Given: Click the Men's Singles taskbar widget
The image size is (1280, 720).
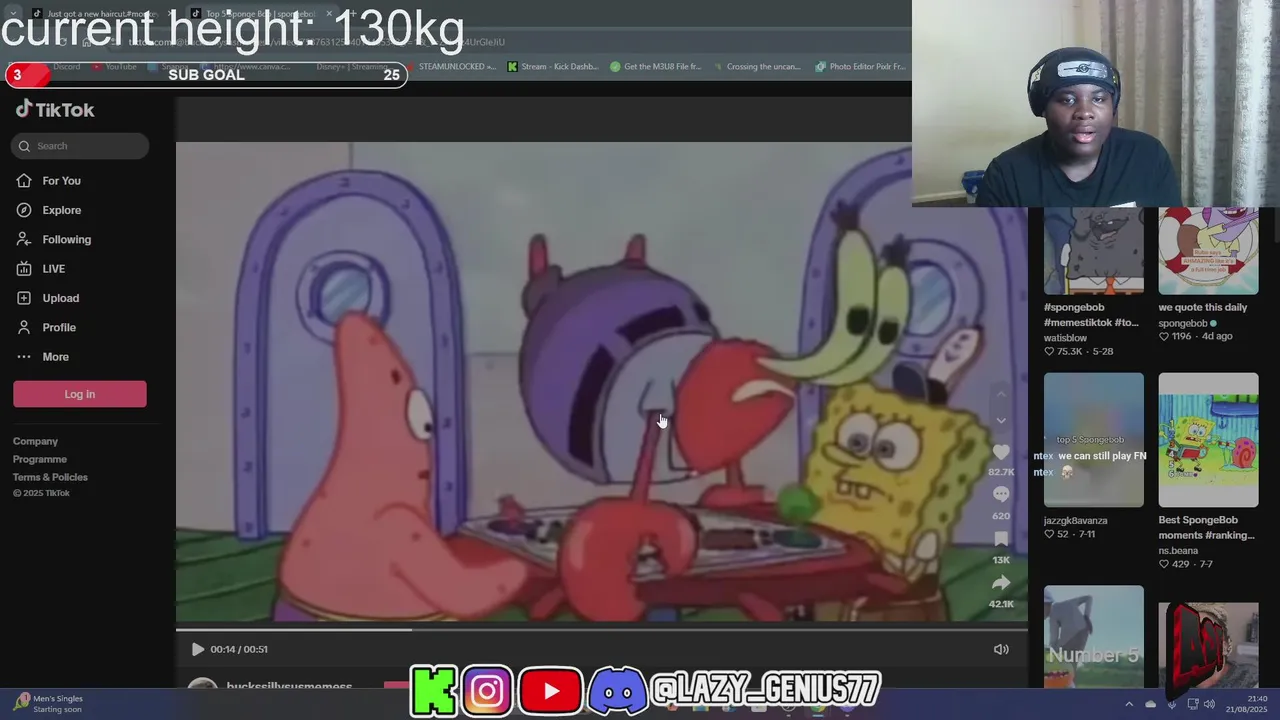Looking at the screenshot, I should pyautogui.click(x=50, y=704).
